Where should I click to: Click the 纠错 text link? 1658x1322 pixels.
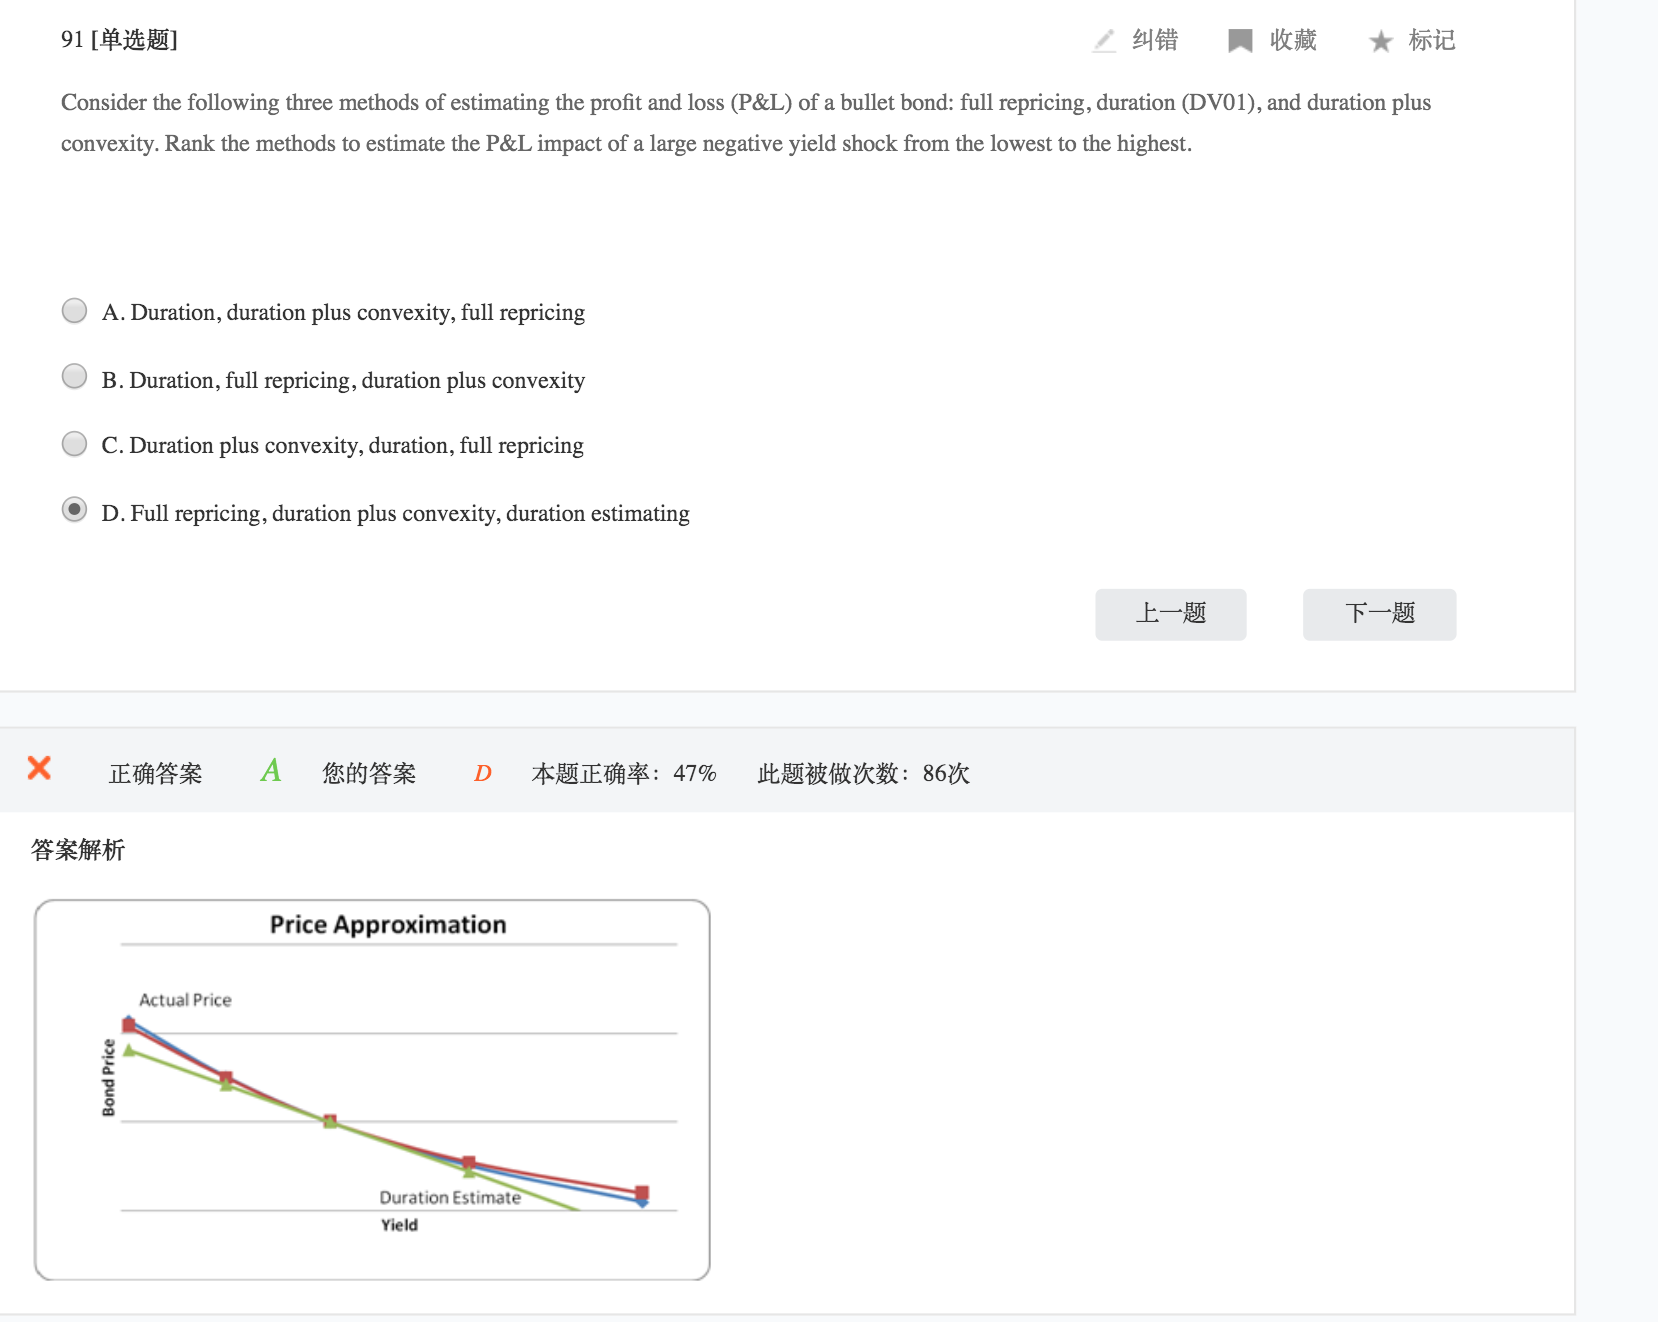(1155, 40)
